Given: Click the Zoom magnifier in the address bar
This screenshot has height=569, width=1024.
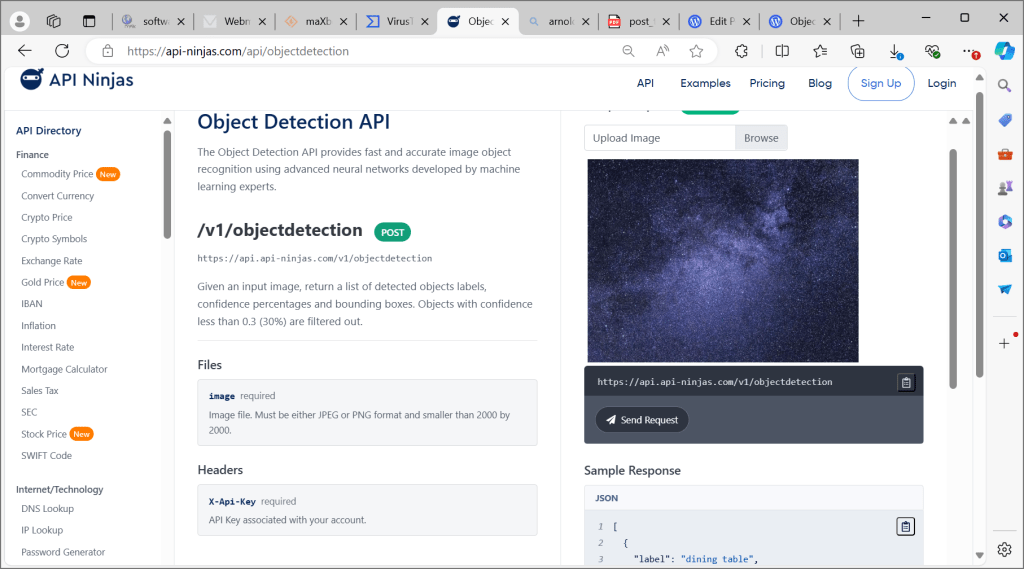Looking at the screenshot, I should 629,51.
